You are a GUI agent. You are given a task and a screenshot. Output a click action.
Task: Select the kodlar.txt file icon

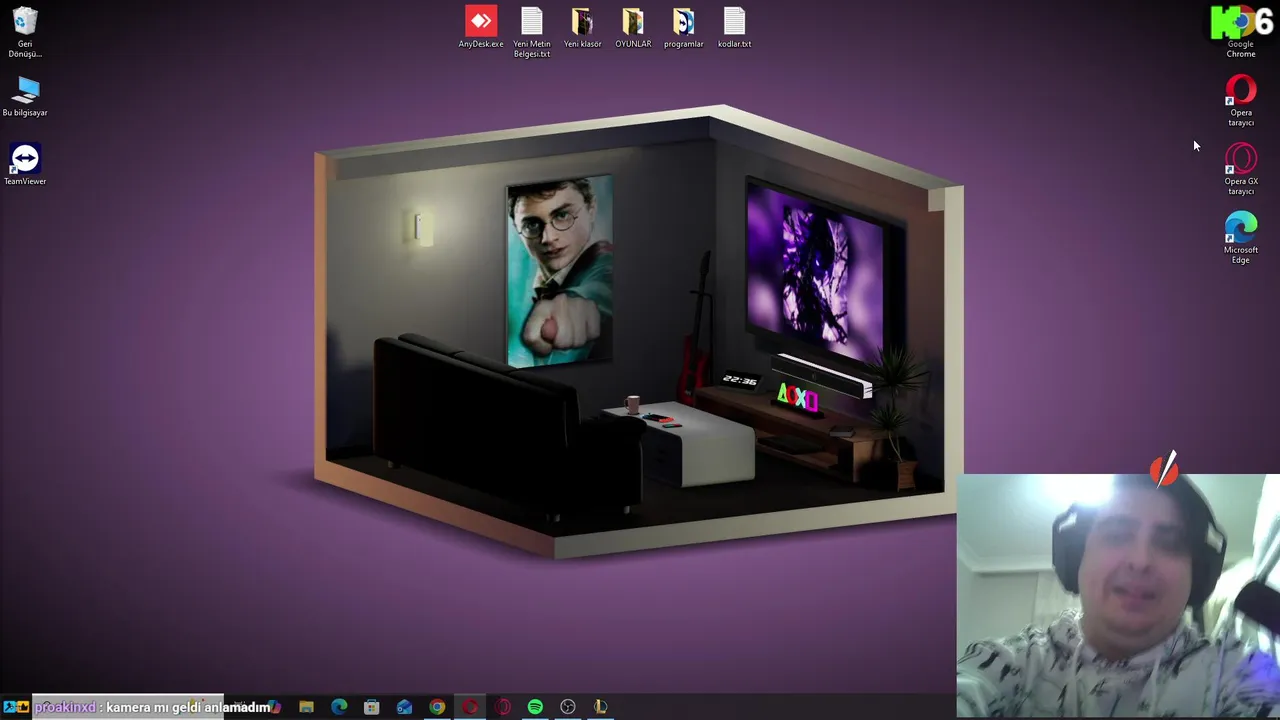tap(734, 28)
